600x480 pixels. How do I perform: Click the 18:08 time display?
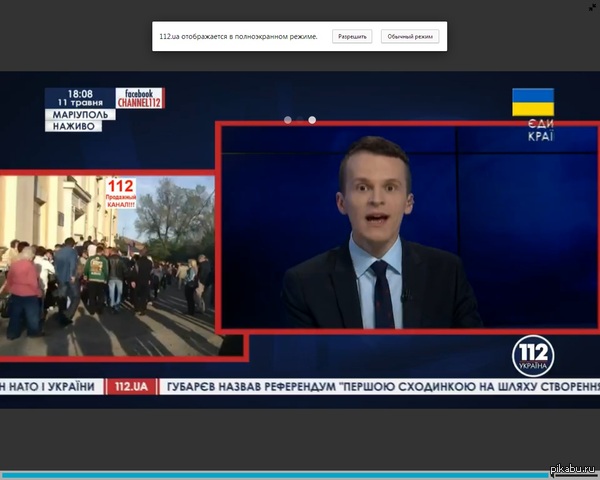pyautogui.click(x=79, y=93)
